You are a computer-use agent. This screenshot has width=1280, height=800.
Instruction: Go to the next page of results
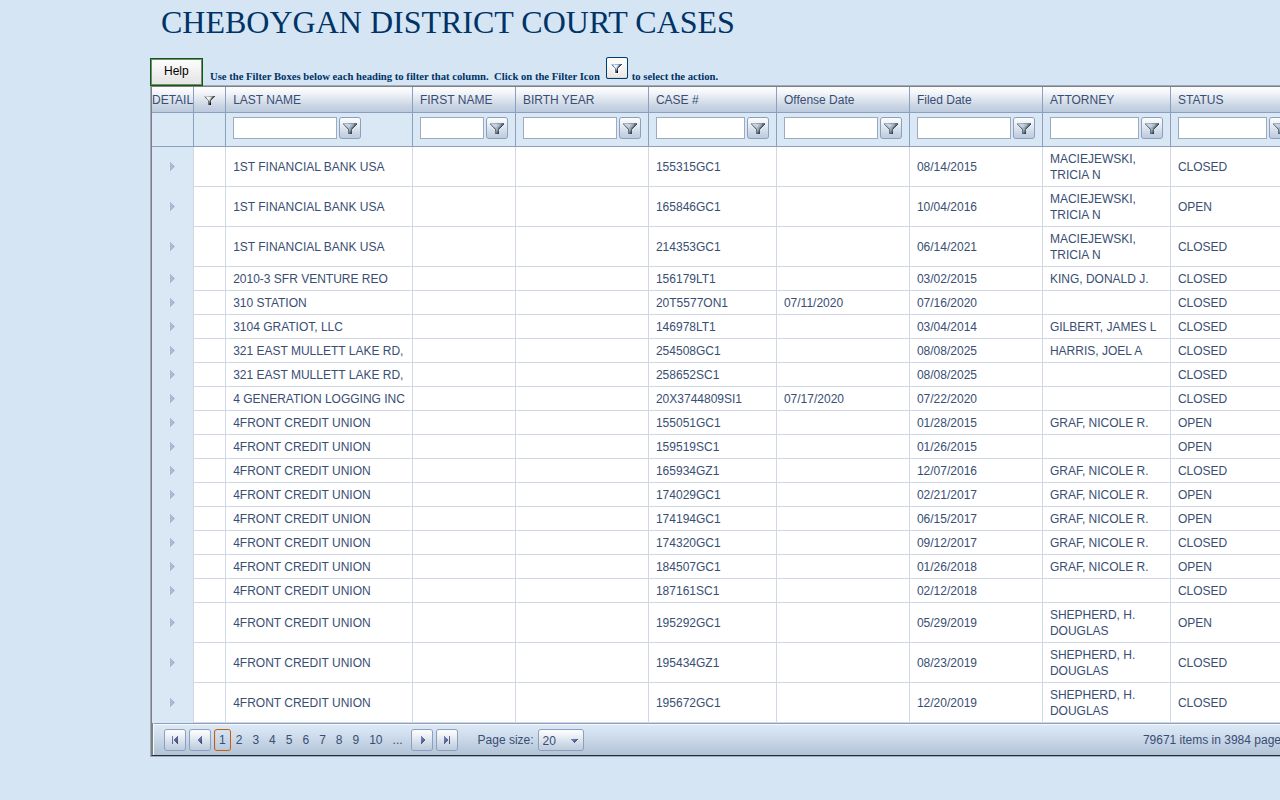pos(423,740)
